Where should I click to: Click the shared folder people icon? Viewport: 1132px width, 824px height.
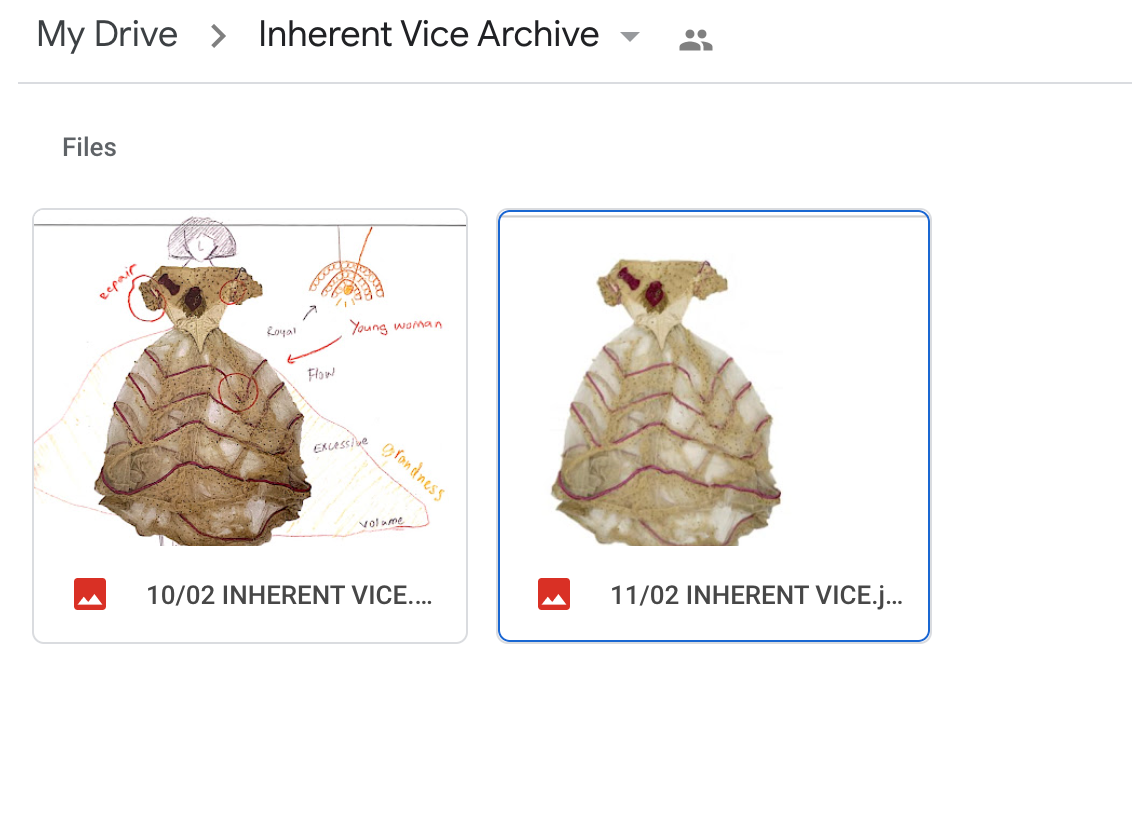(696, 40)
